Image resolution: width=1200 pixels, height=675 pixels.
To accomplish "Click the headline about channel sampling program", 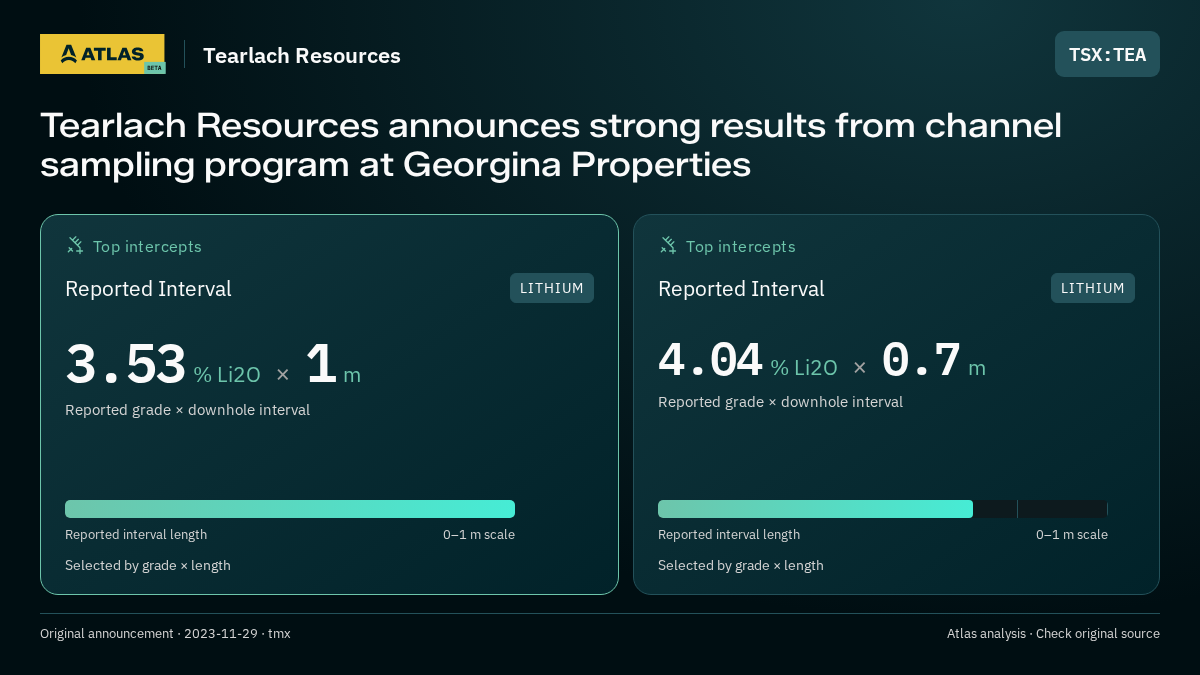I will click(x=551, y=145).
